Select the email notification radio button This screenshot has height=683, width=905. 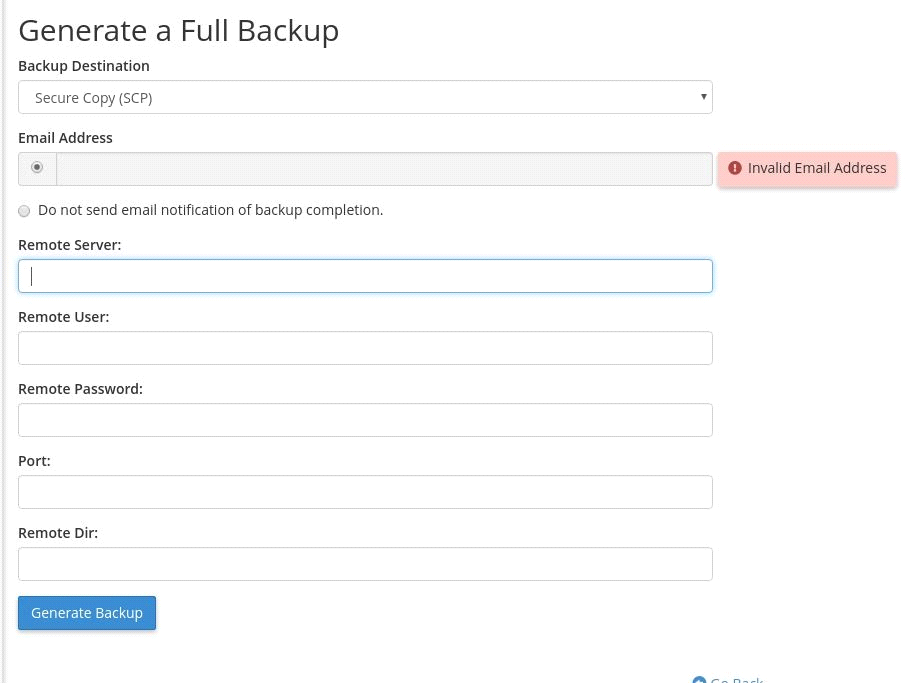[x=37, y=167]
